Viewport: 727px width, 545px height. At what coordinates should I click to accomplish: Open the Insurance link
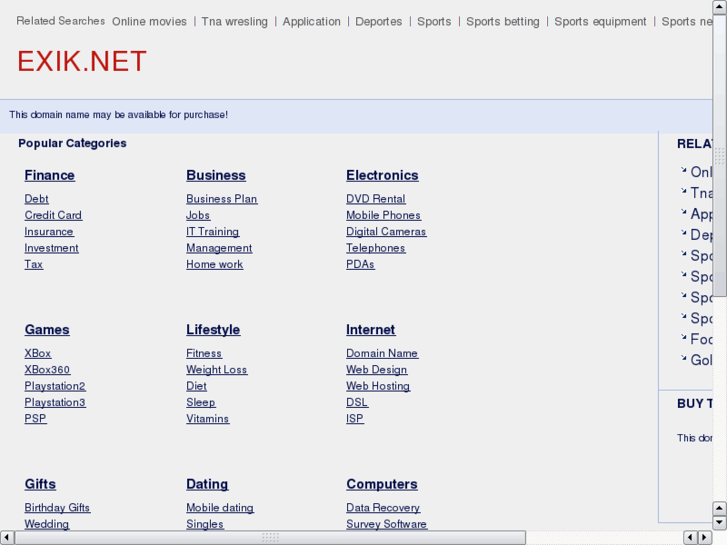[49, 231]
